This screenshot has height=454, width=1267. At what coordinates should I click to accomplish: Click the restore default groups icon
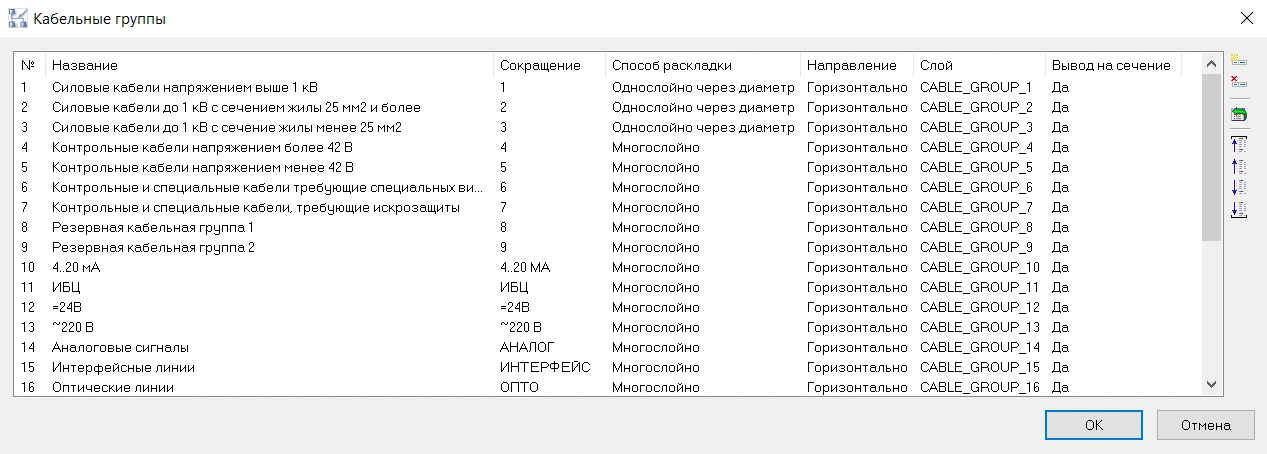1239,114
